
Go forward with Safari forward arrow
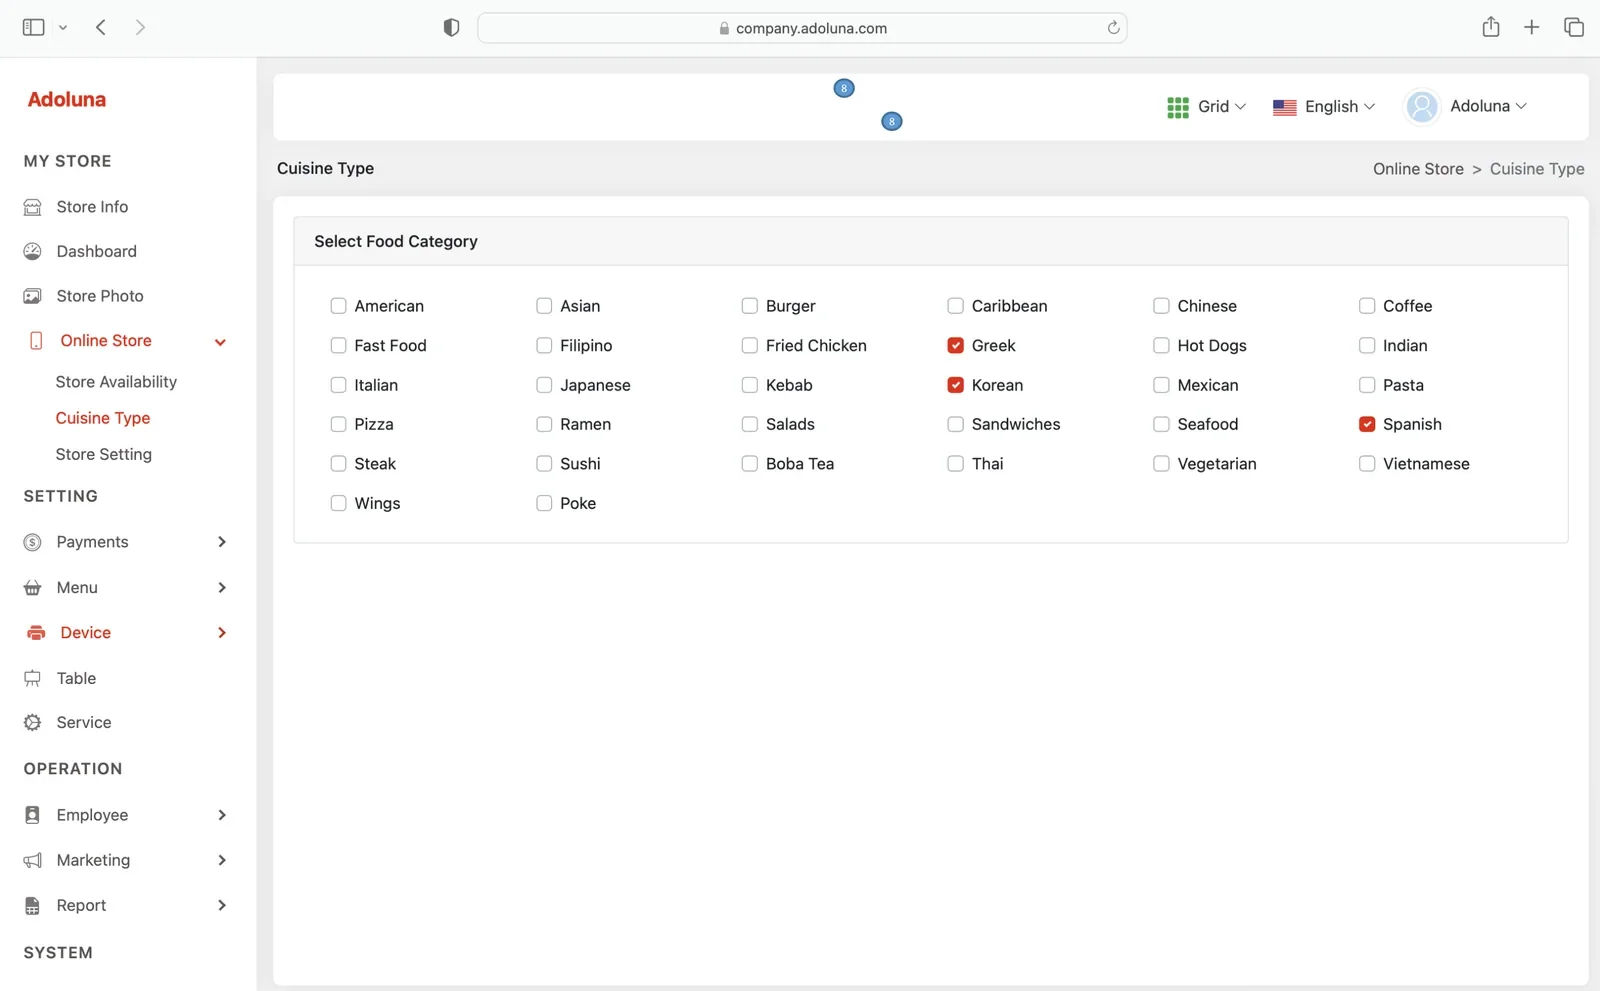tap(140, 28)
